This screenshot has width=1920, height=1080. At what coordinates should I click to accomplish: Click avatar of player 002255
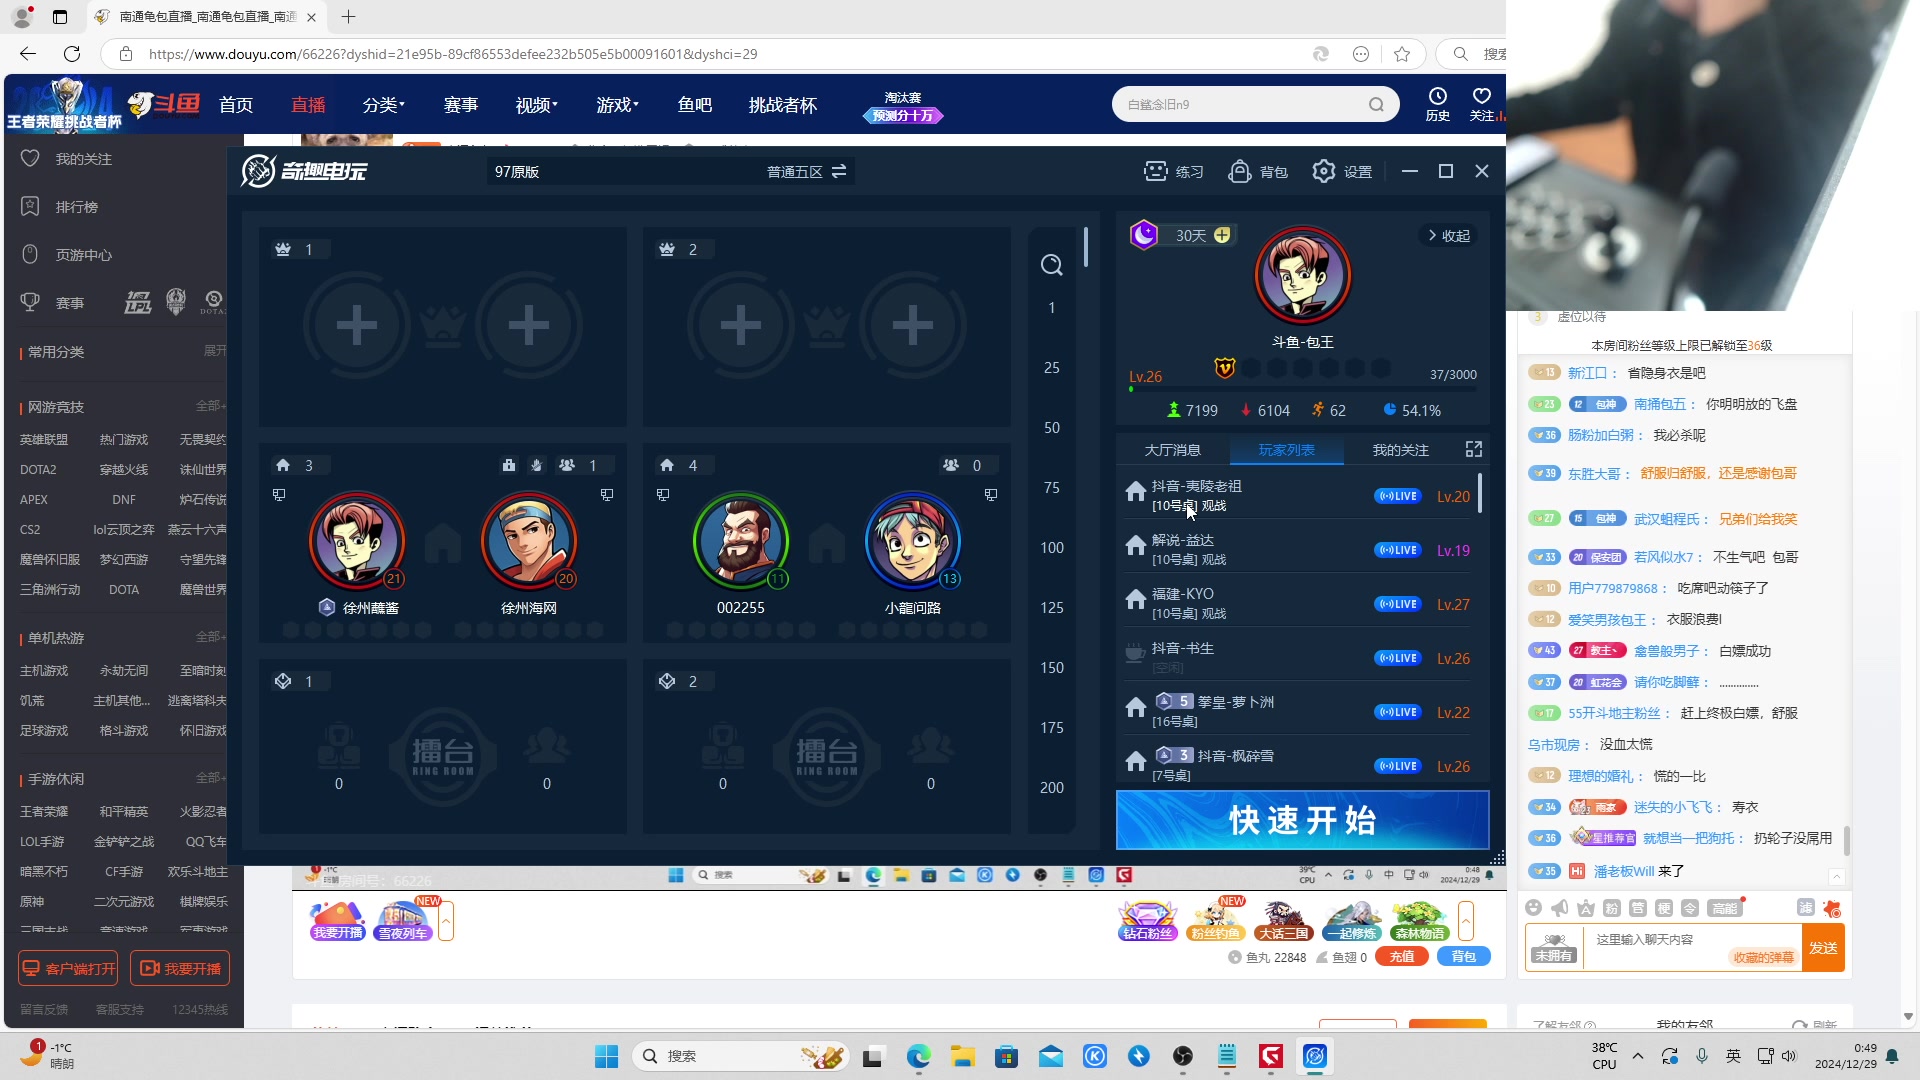[741, 541]
